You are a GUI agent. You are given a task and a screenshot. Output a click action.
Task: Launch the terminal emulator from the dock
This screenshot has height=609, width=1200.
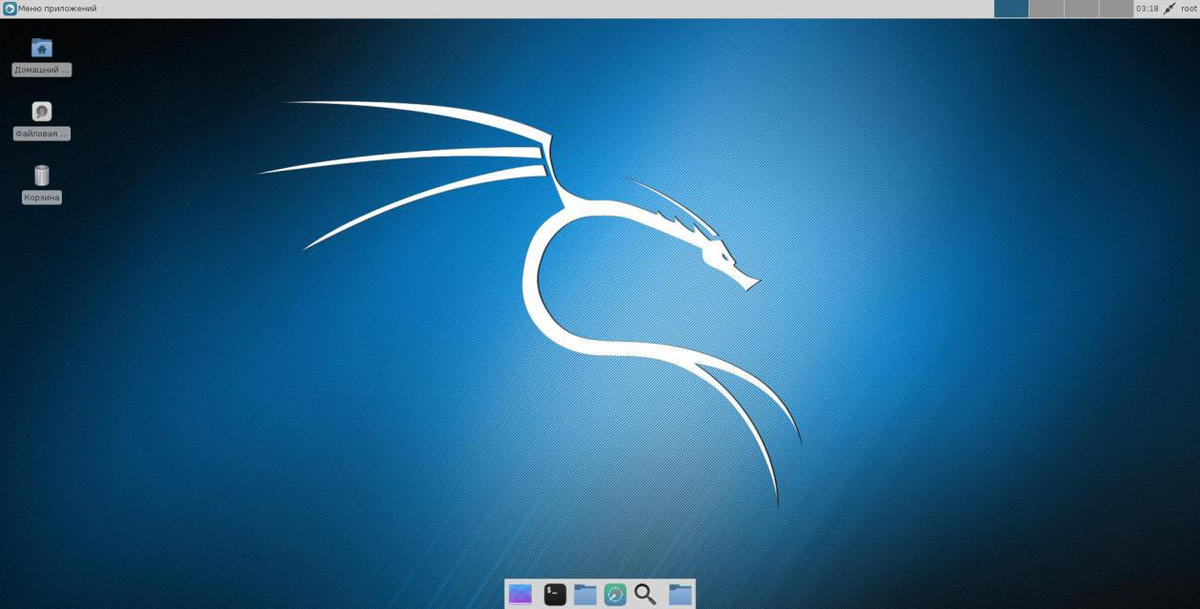555,594
